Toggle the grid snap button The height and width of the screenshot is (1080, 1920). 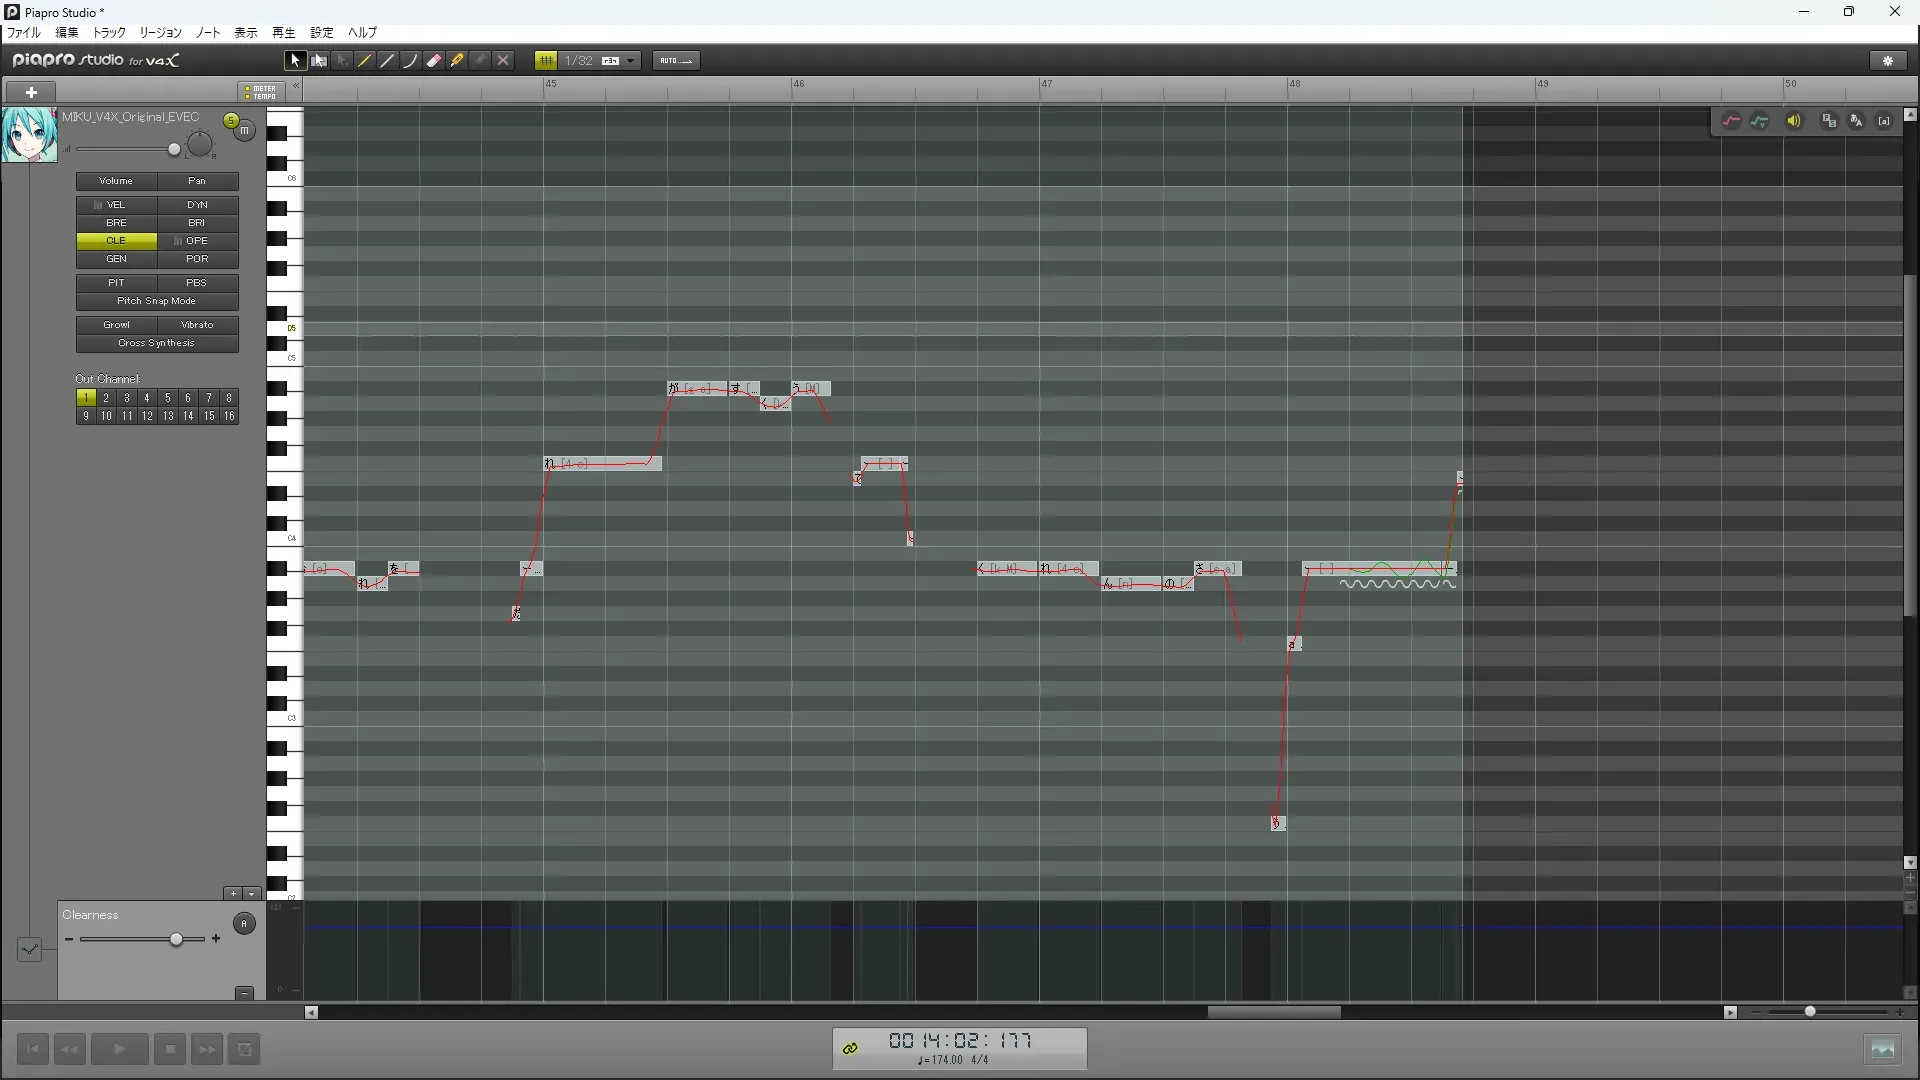546,61
